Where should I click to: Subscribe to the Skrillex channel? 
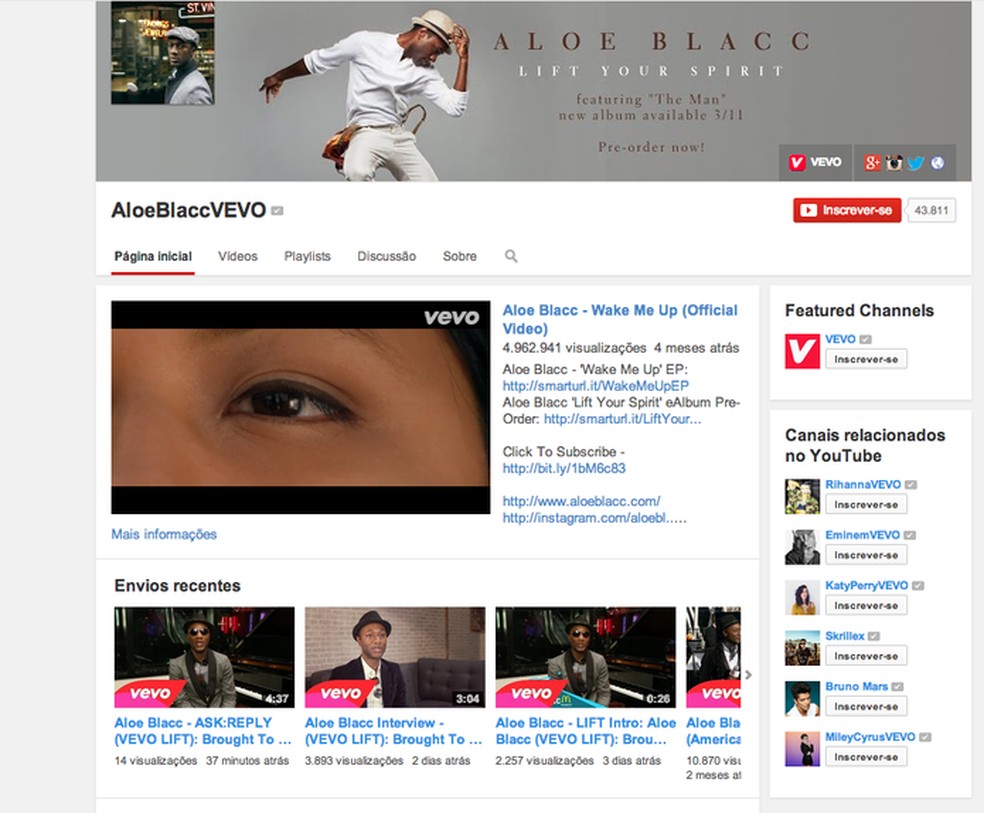click(866, 656)
